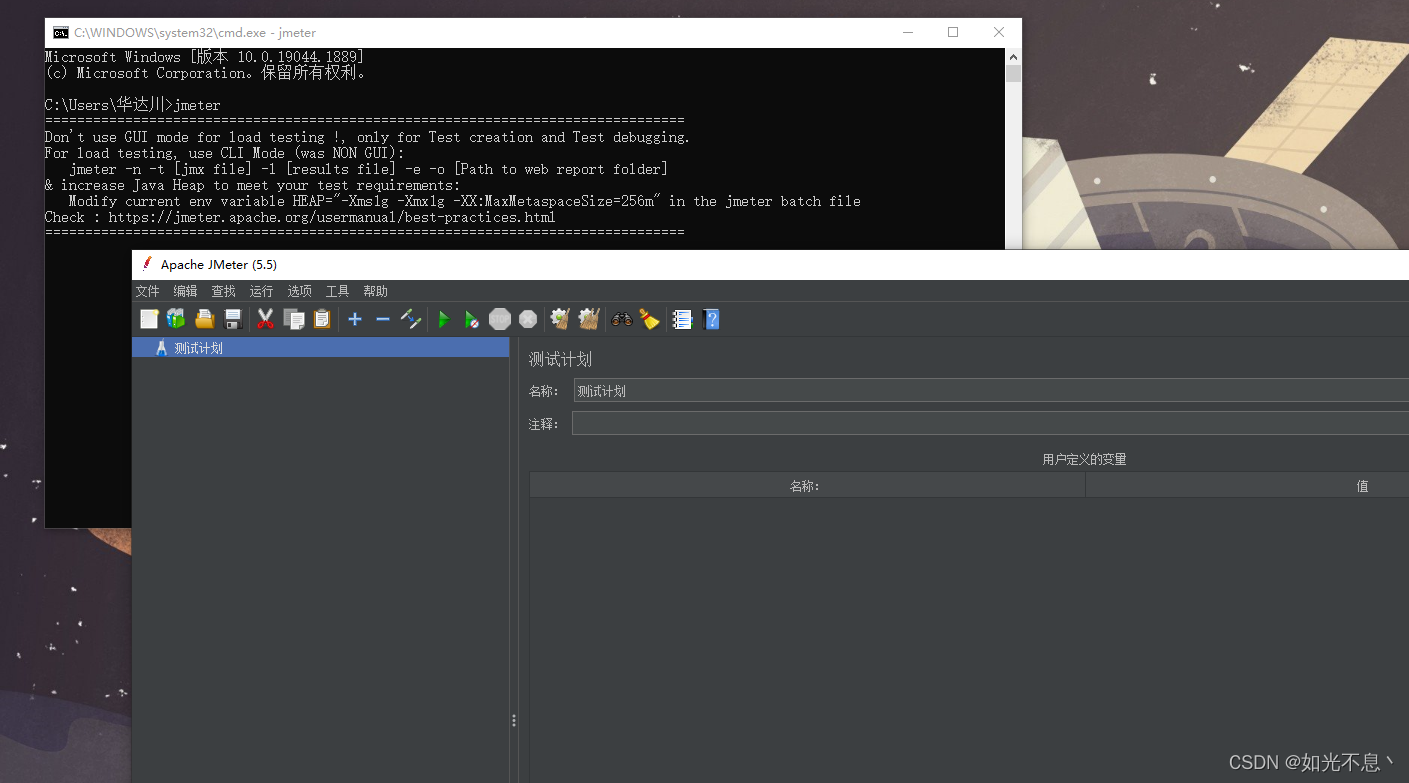Save the test plan with floppy icon

click(233, 319)
